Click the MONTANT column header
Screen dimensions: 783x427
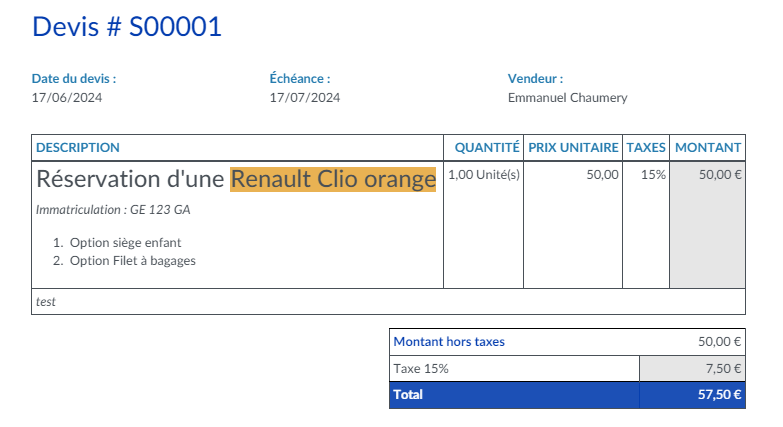click(708, 147)
